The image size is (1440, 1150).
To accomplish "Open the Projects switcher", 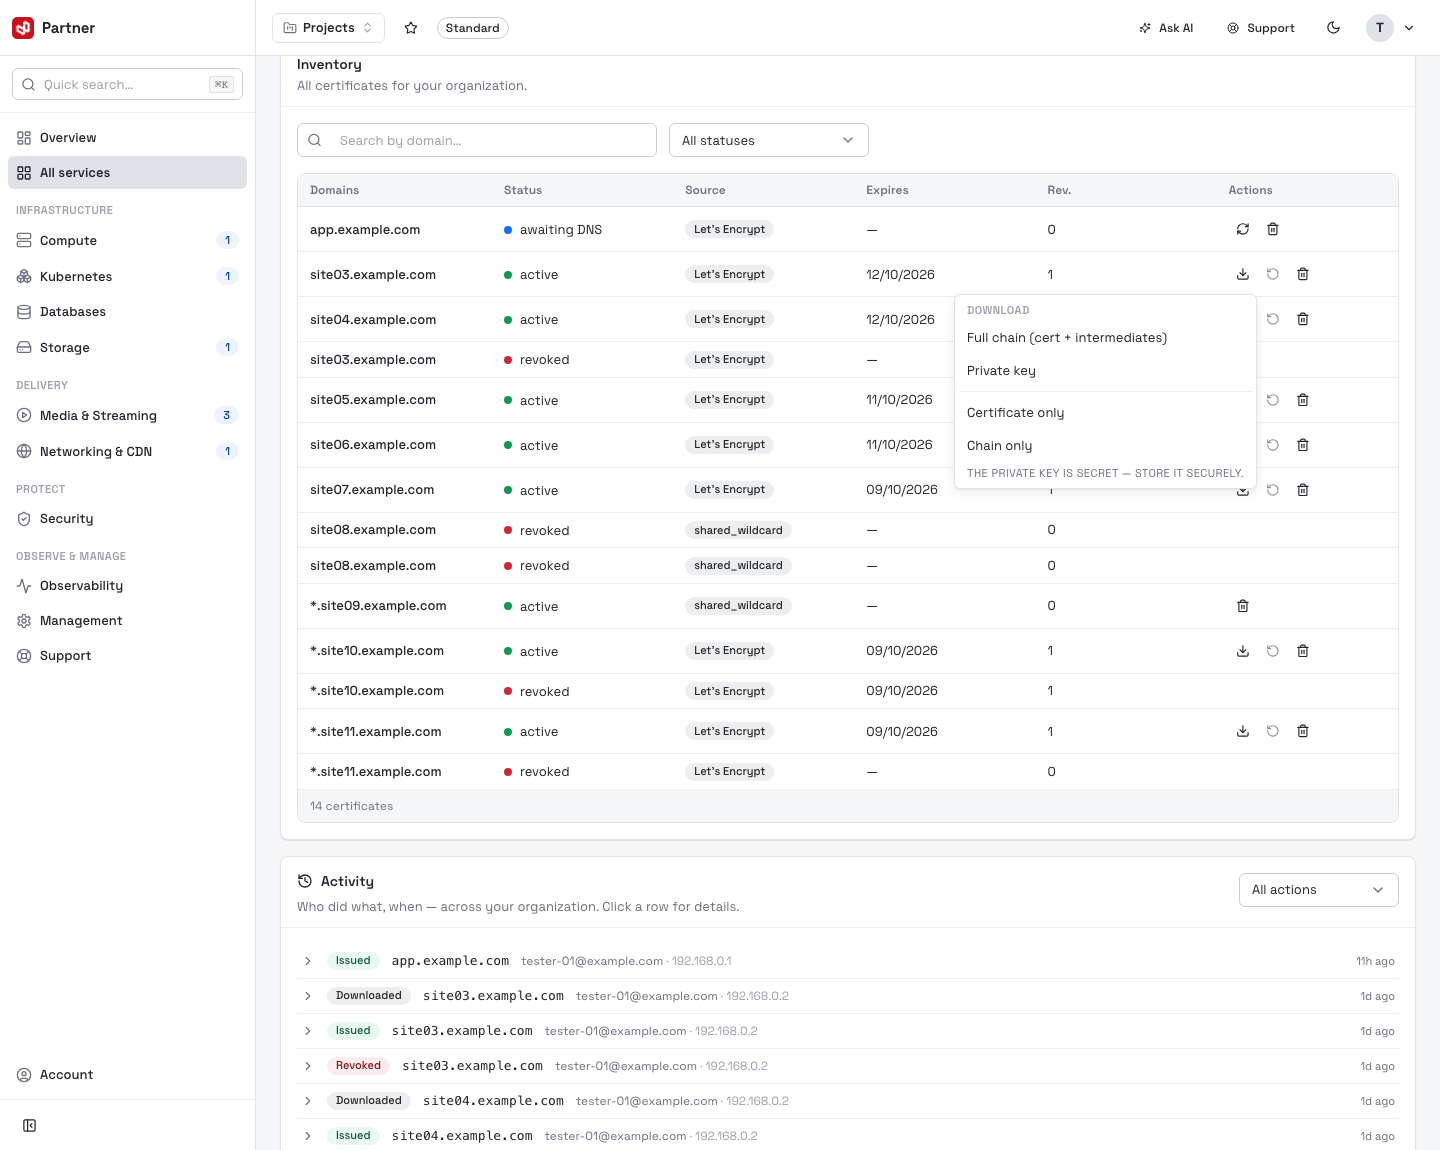I will pyautogui.click(x=328, y=28).
